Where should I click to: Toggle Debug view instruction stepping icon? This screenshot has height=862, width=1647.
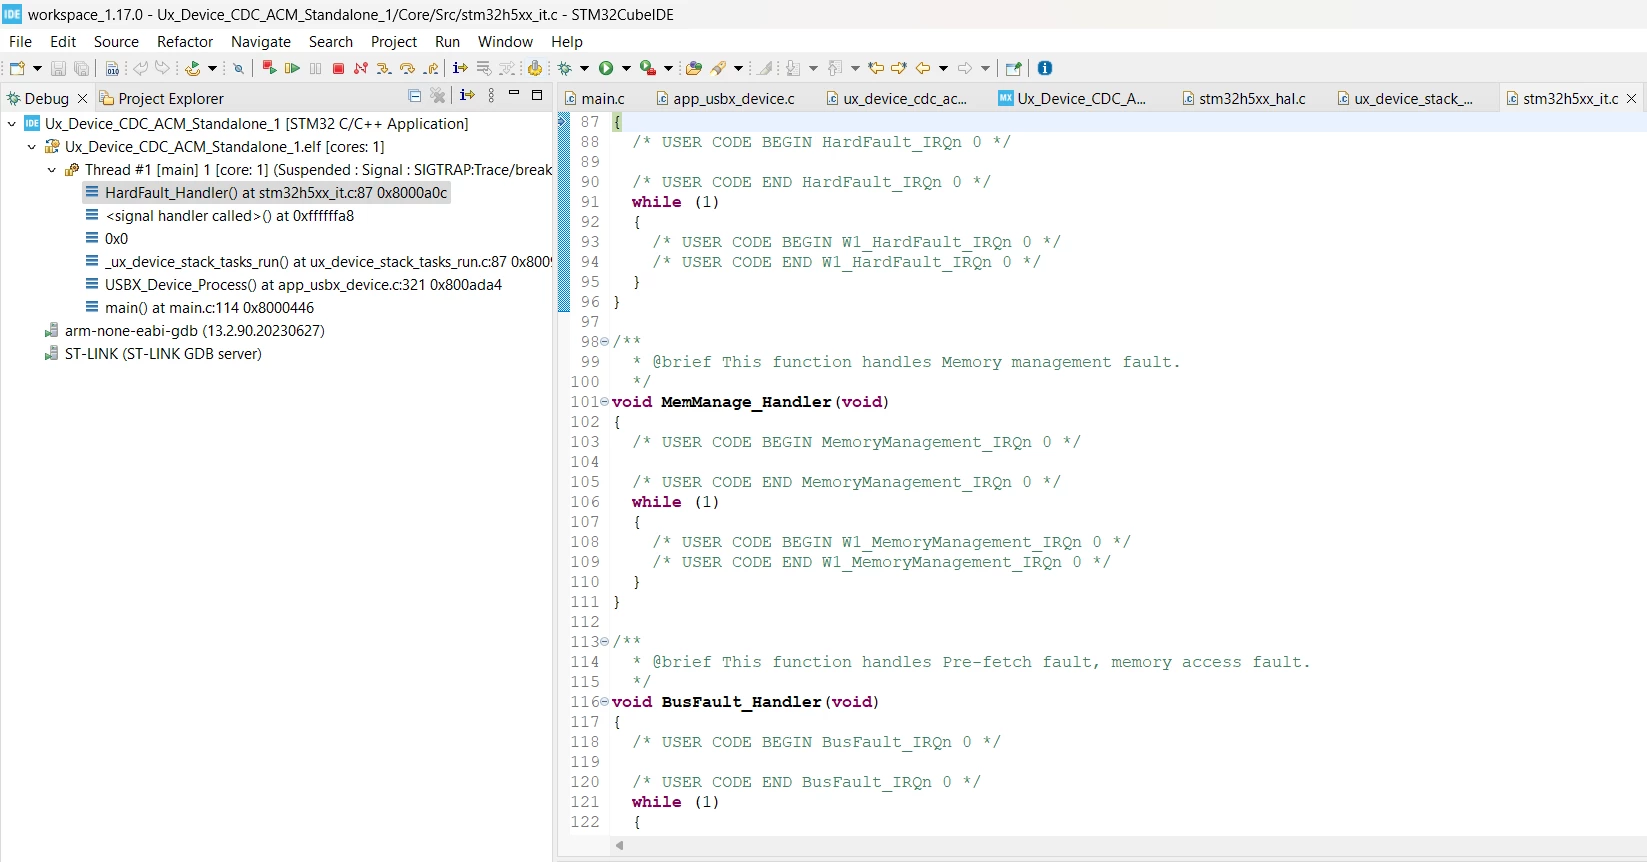(467, 96)
